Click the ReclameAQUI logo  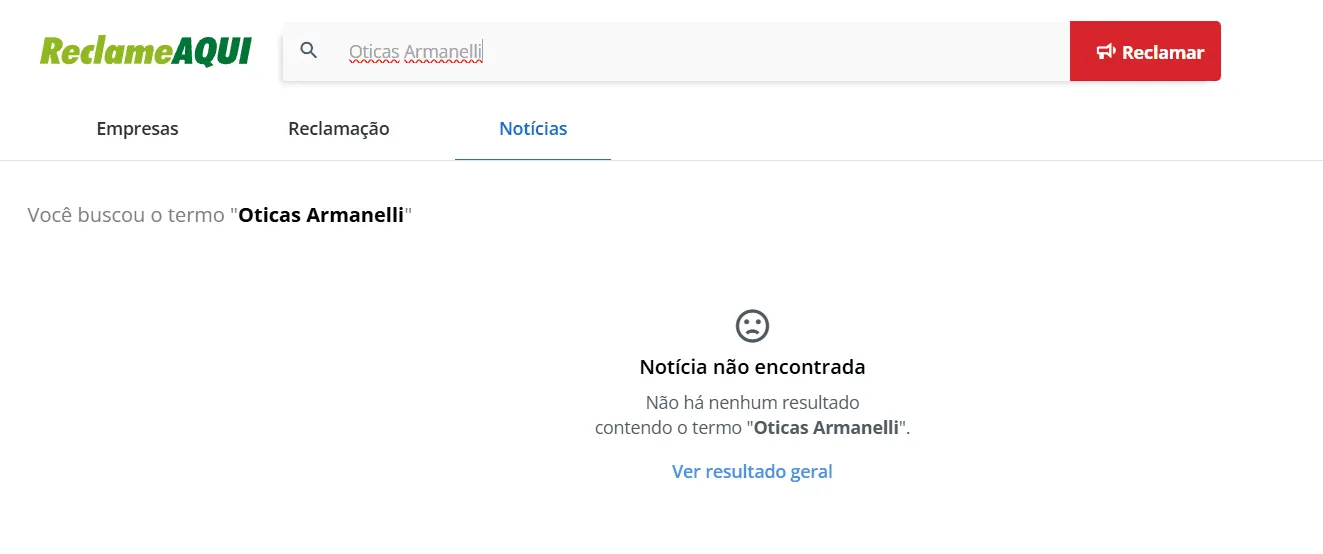(x=145, y=51)
